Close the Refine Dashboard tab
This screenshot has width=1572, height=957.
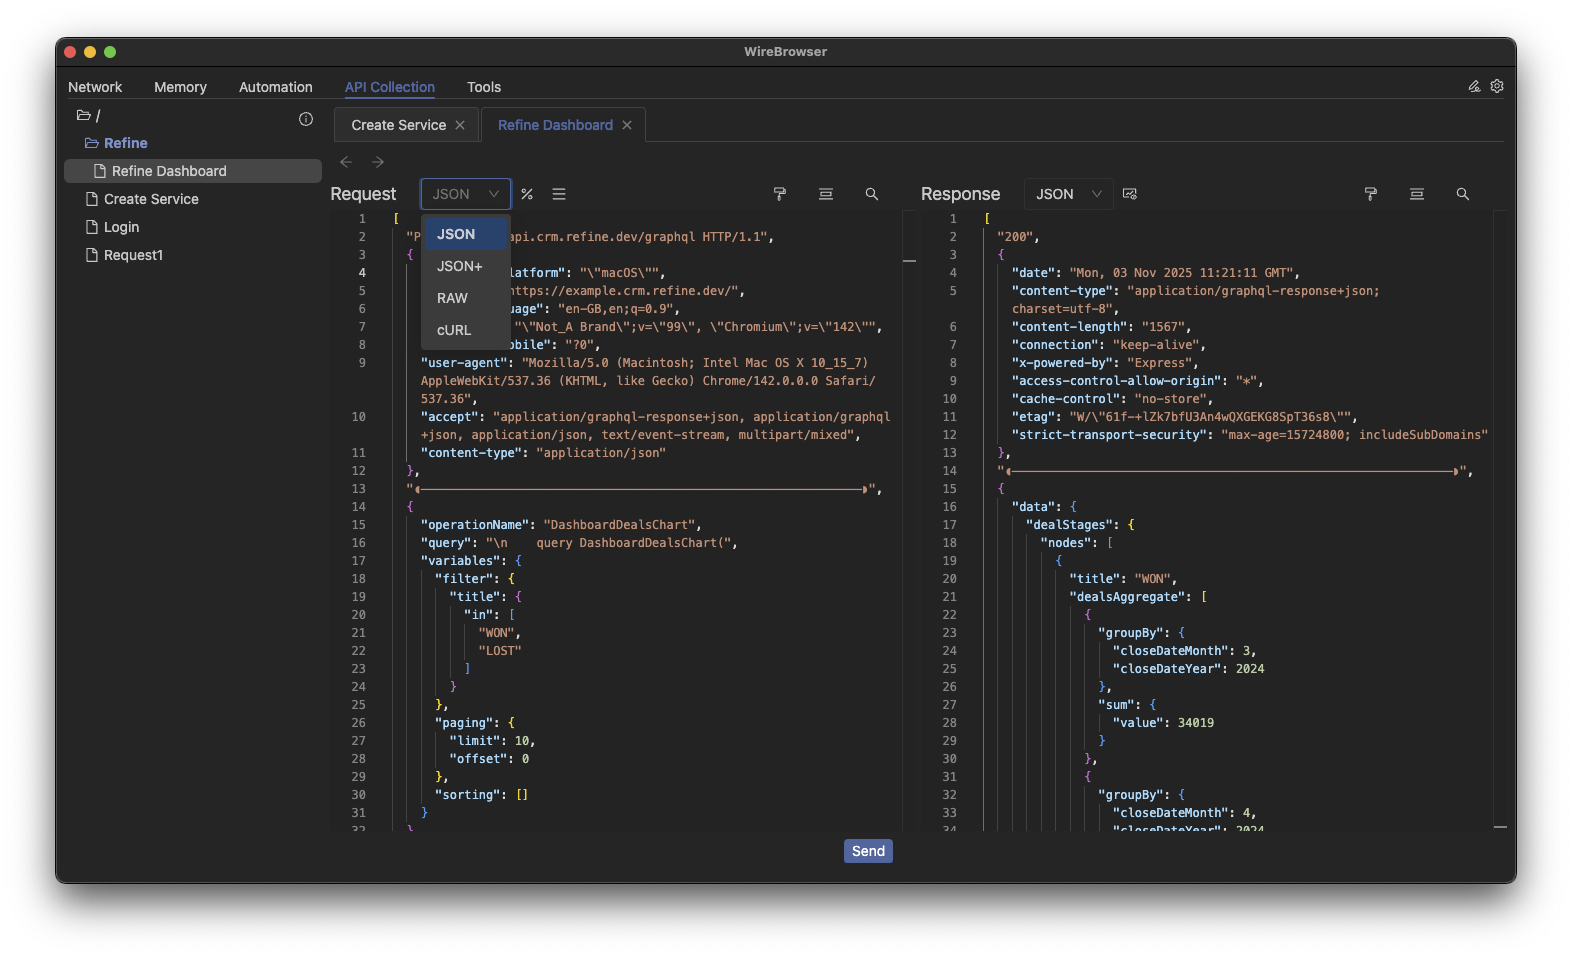627,125
